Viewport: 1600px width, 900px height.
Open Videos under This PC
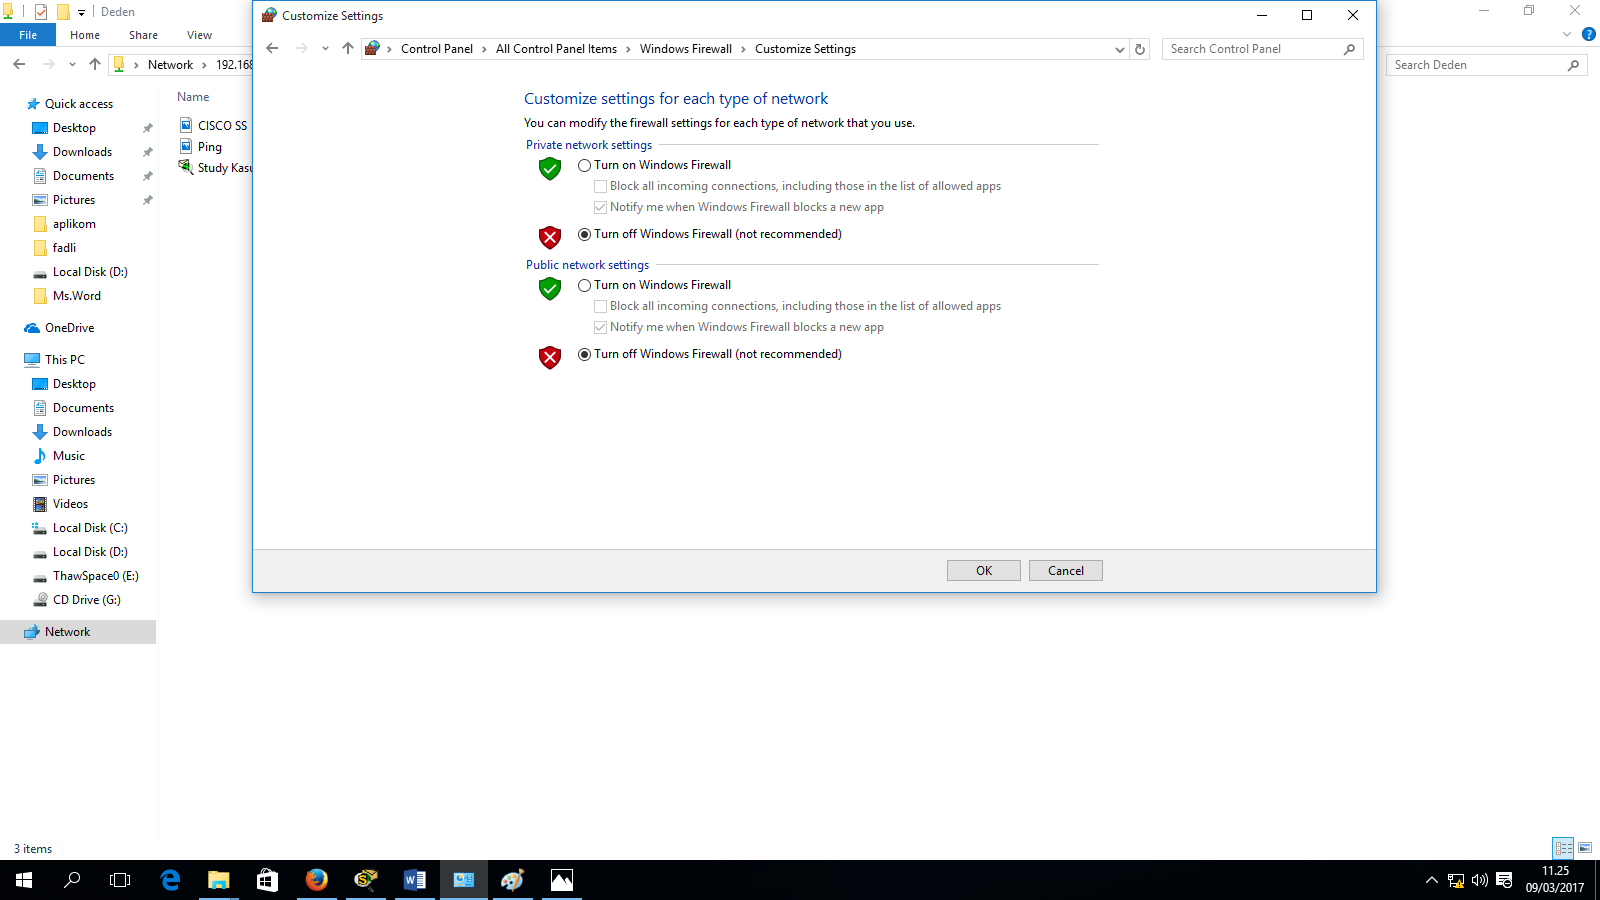[70, 504]
